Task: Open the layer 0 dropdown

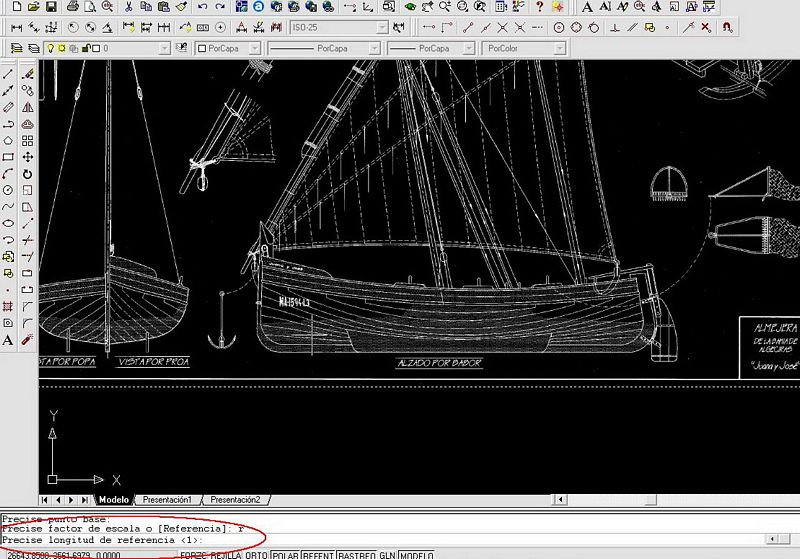Action: pyautogui.click(x=164, y=48)
